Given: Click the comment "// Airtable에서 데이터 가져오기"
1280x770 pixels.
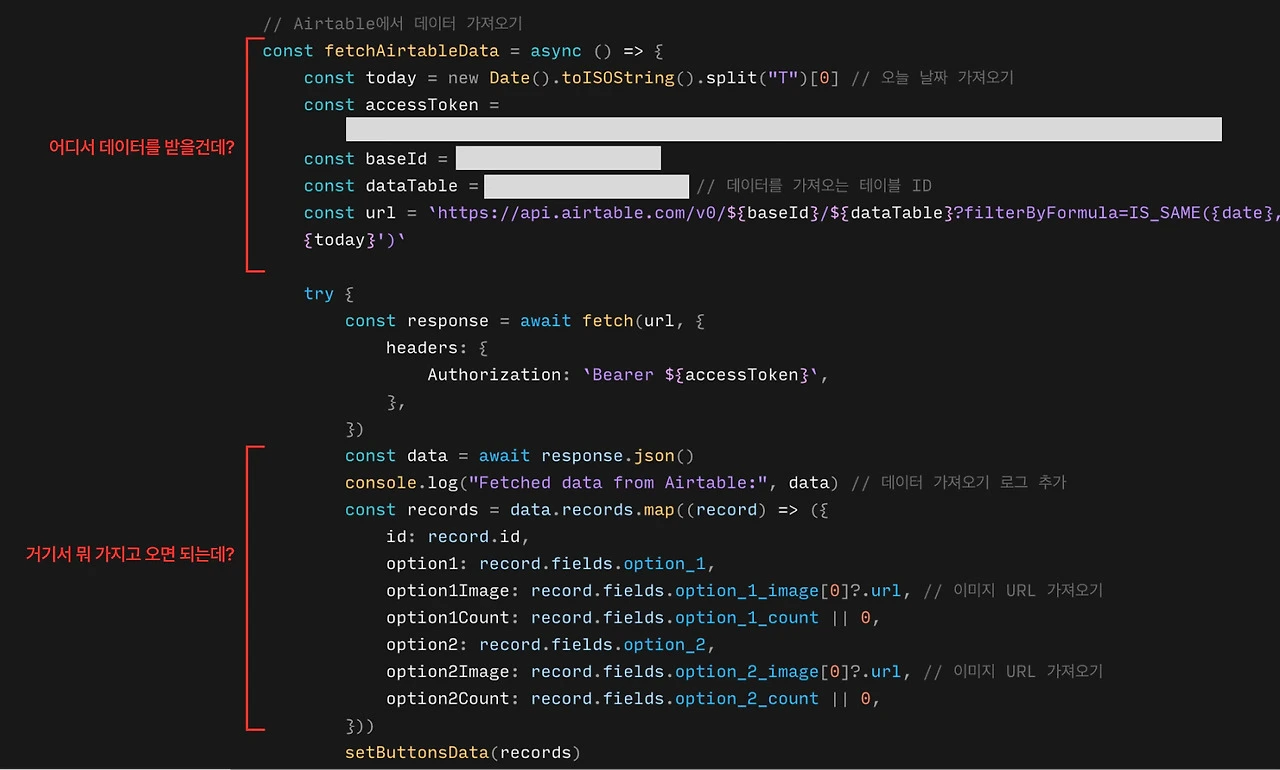Looking at the screenshot, I should tap(392, 23).
